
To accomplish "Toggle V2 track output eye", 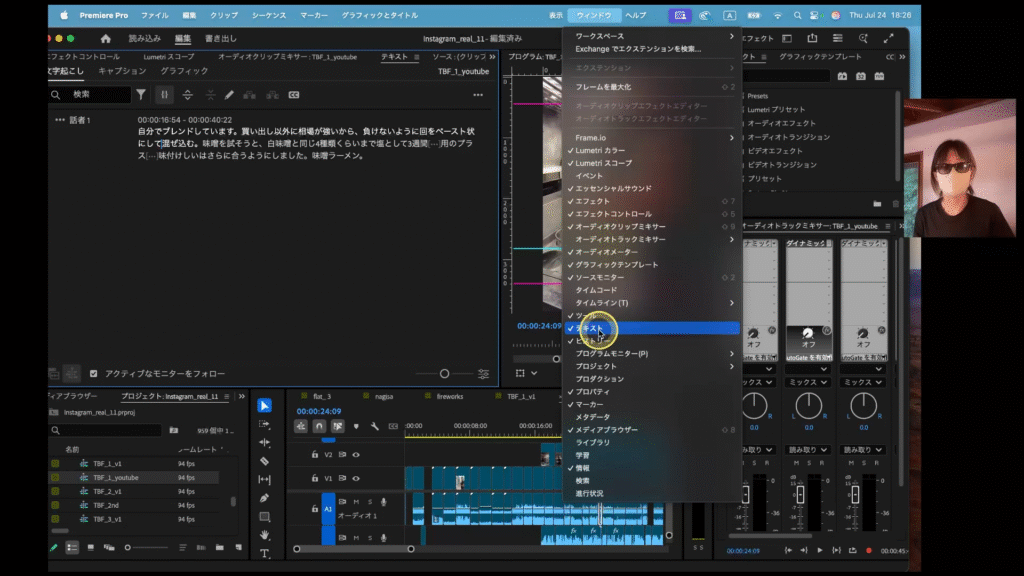I will coord(356,455).
